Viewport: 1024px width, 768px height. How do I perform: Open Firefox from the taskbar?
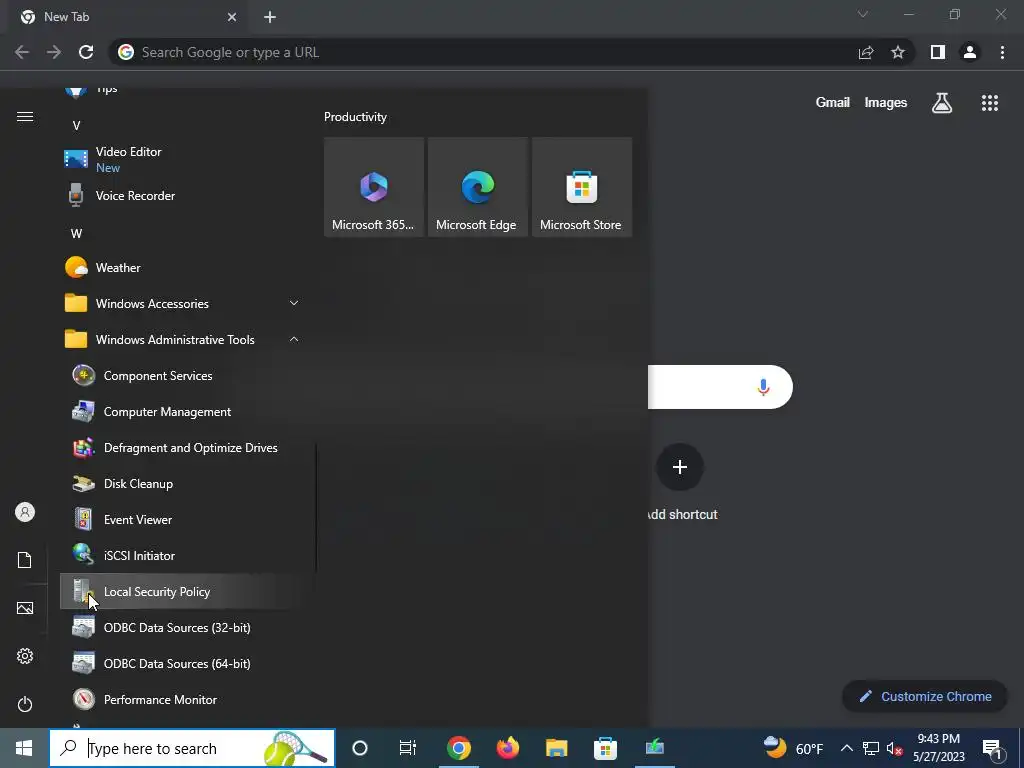point(507,748)
